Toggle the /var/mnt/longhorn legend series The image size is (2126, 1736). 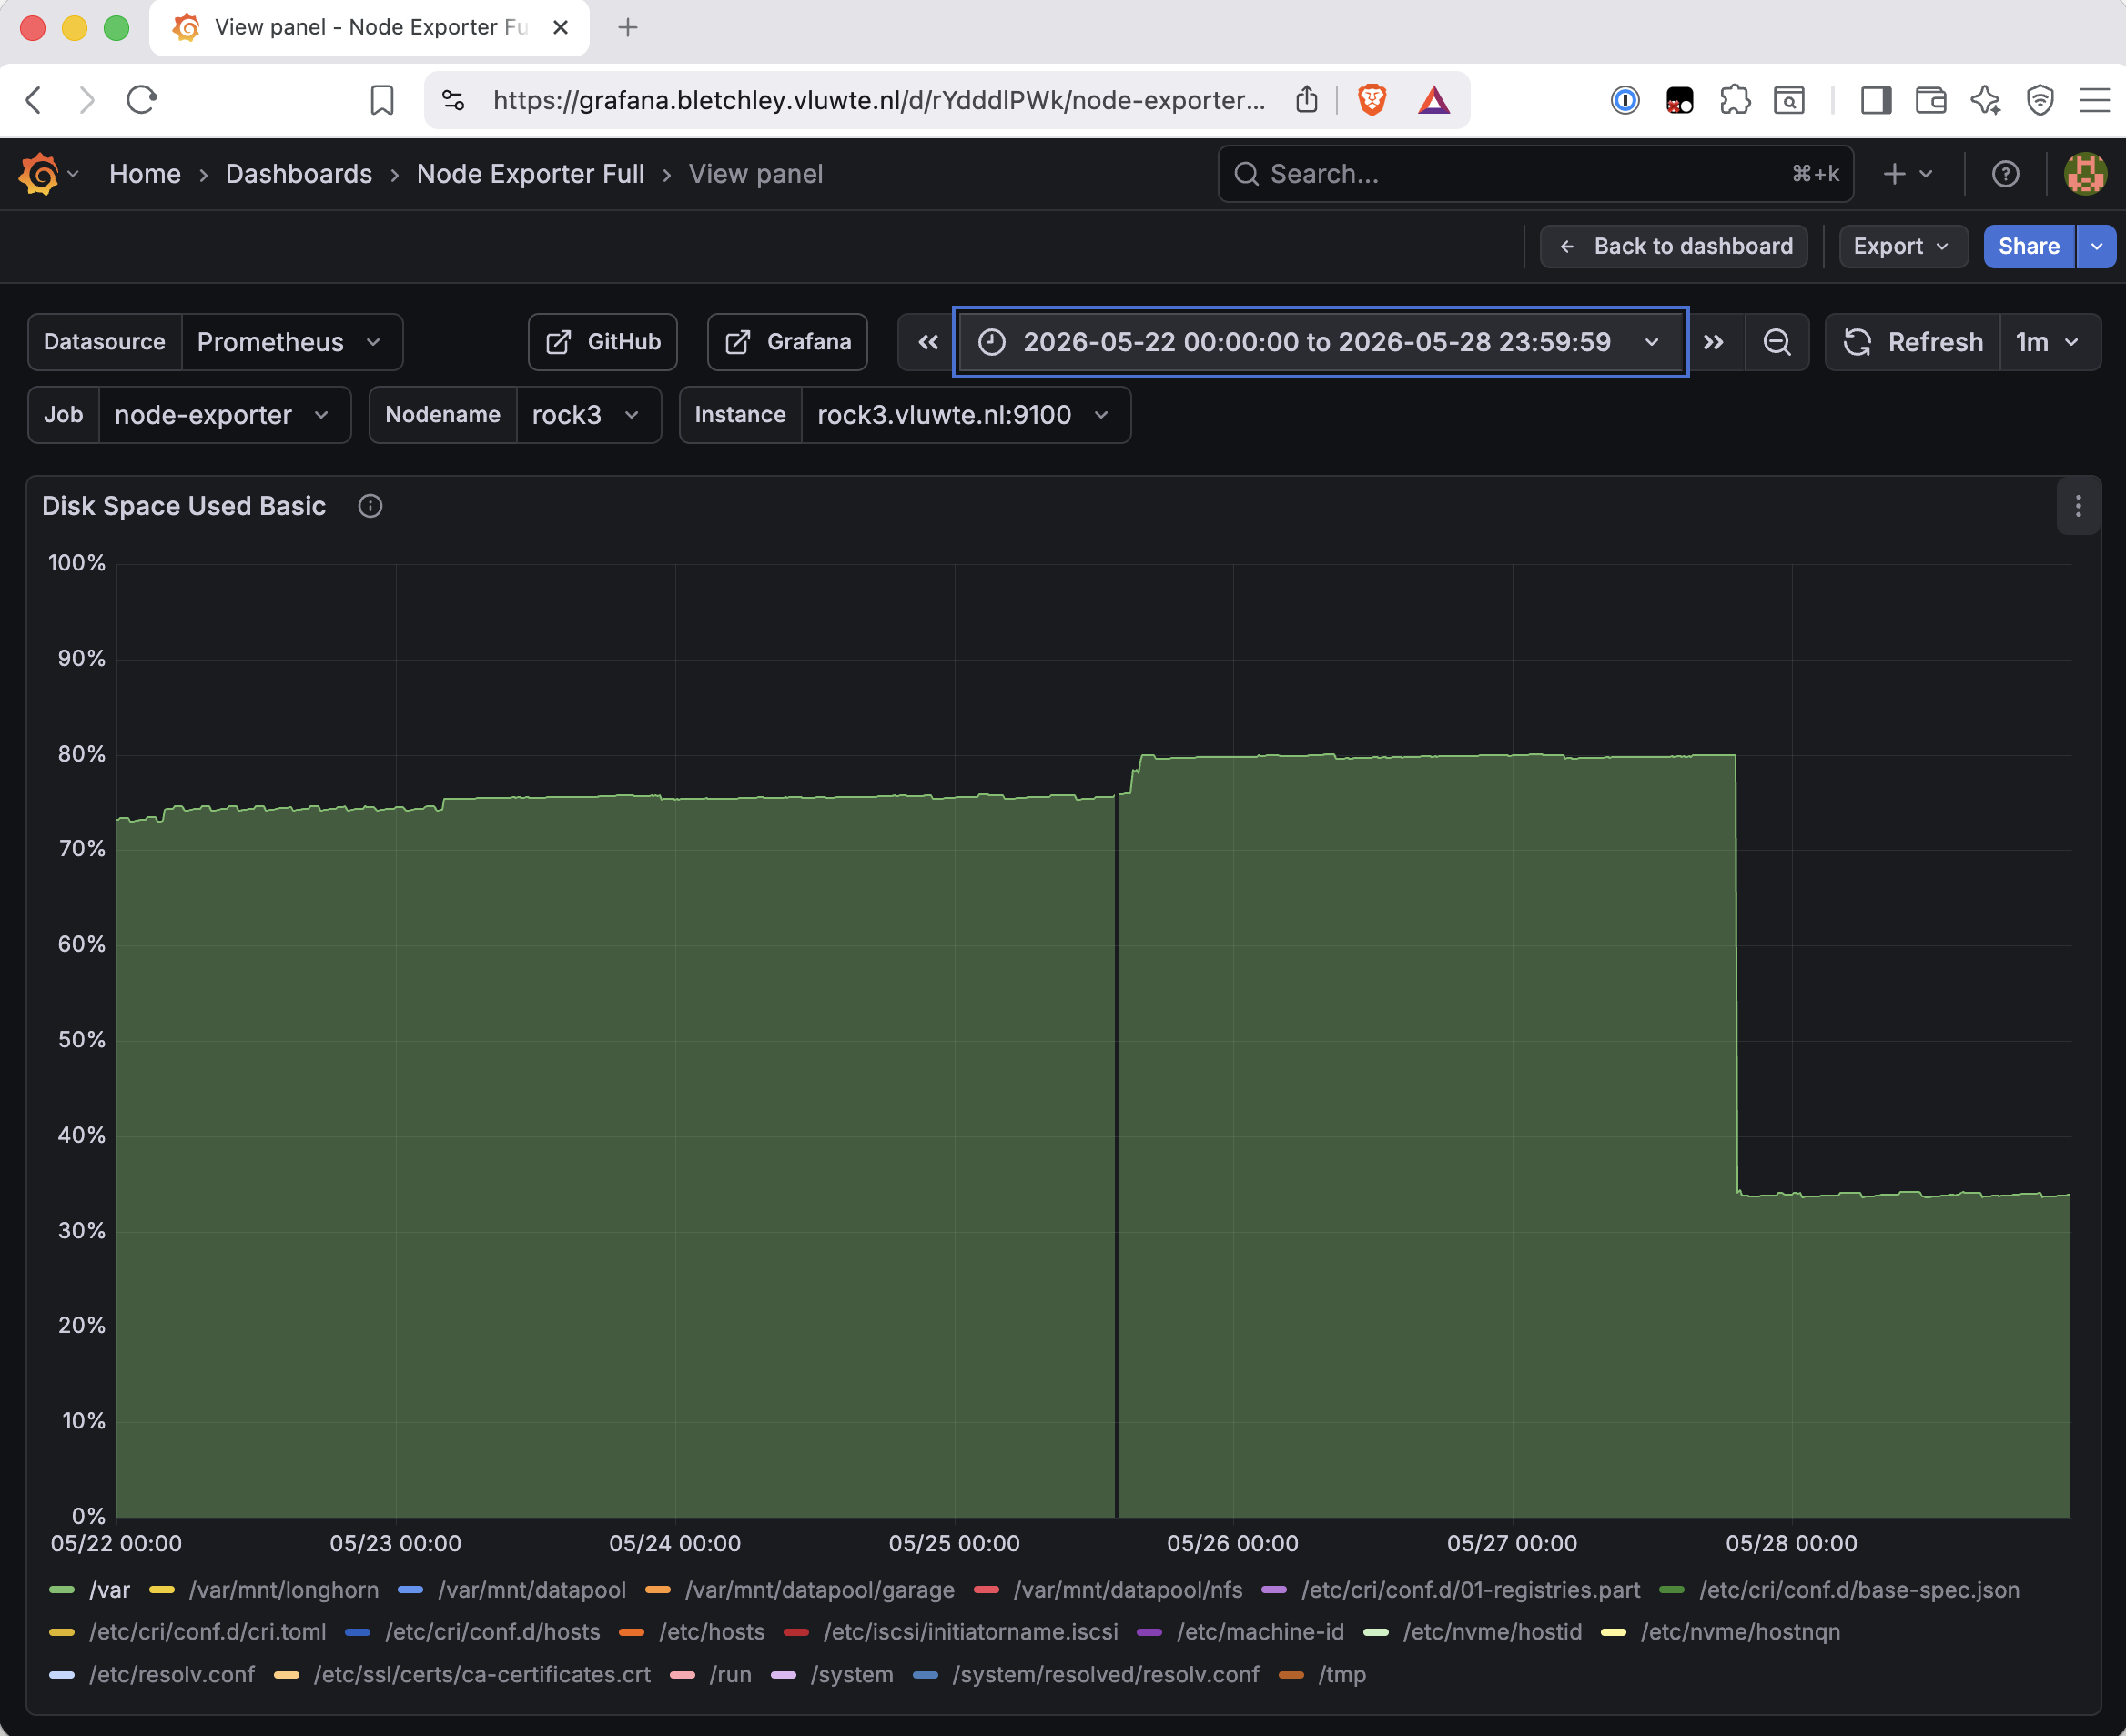tap(284, 1590)
